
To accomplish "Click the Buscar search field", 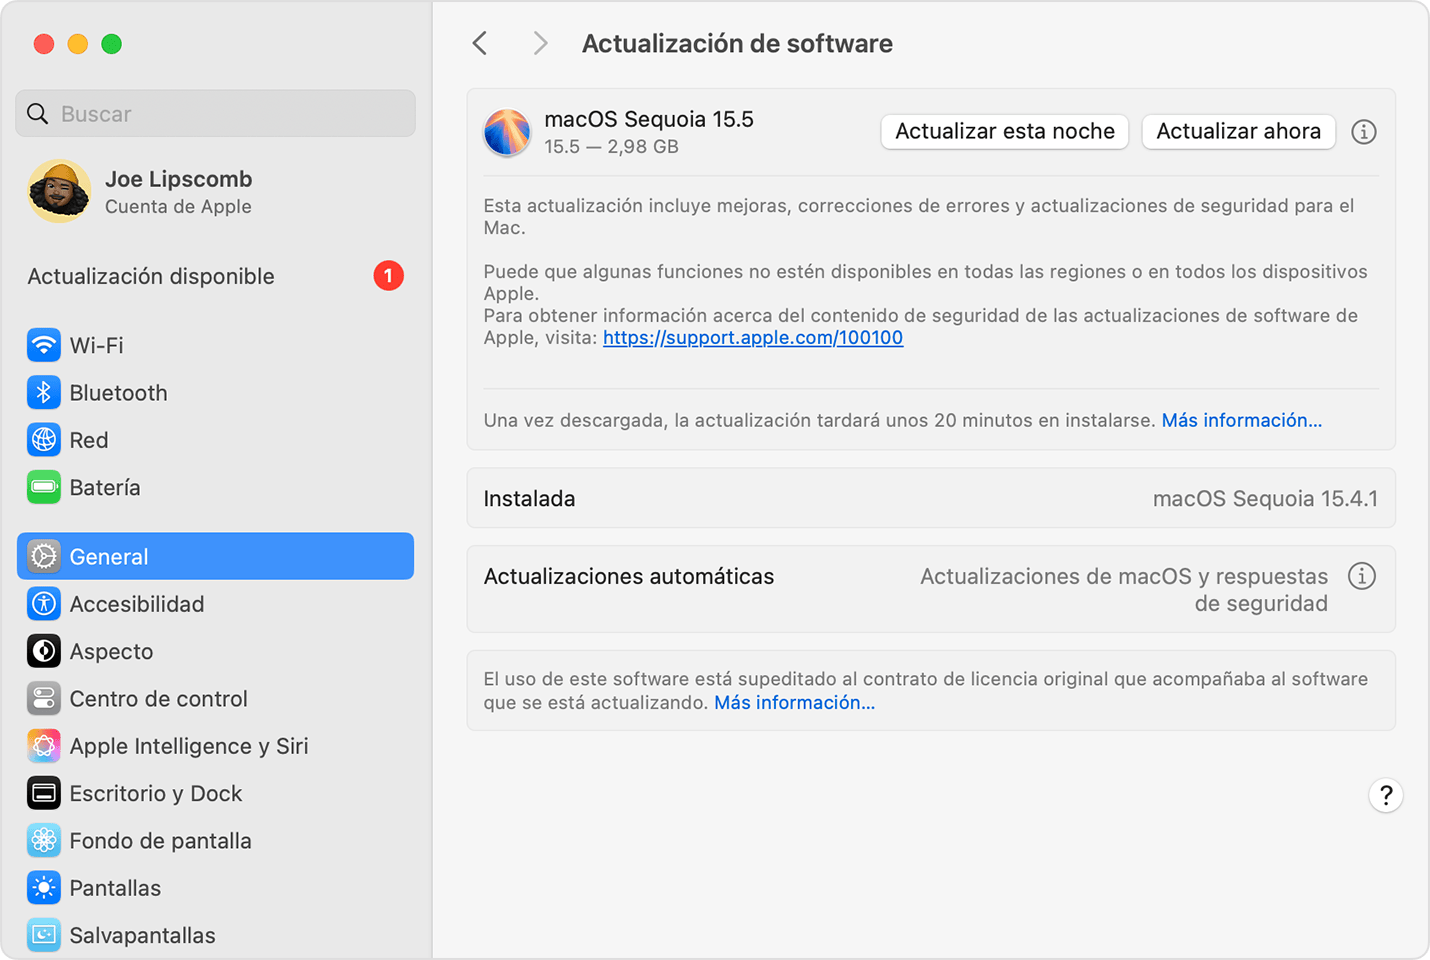I will click(215, 114).
